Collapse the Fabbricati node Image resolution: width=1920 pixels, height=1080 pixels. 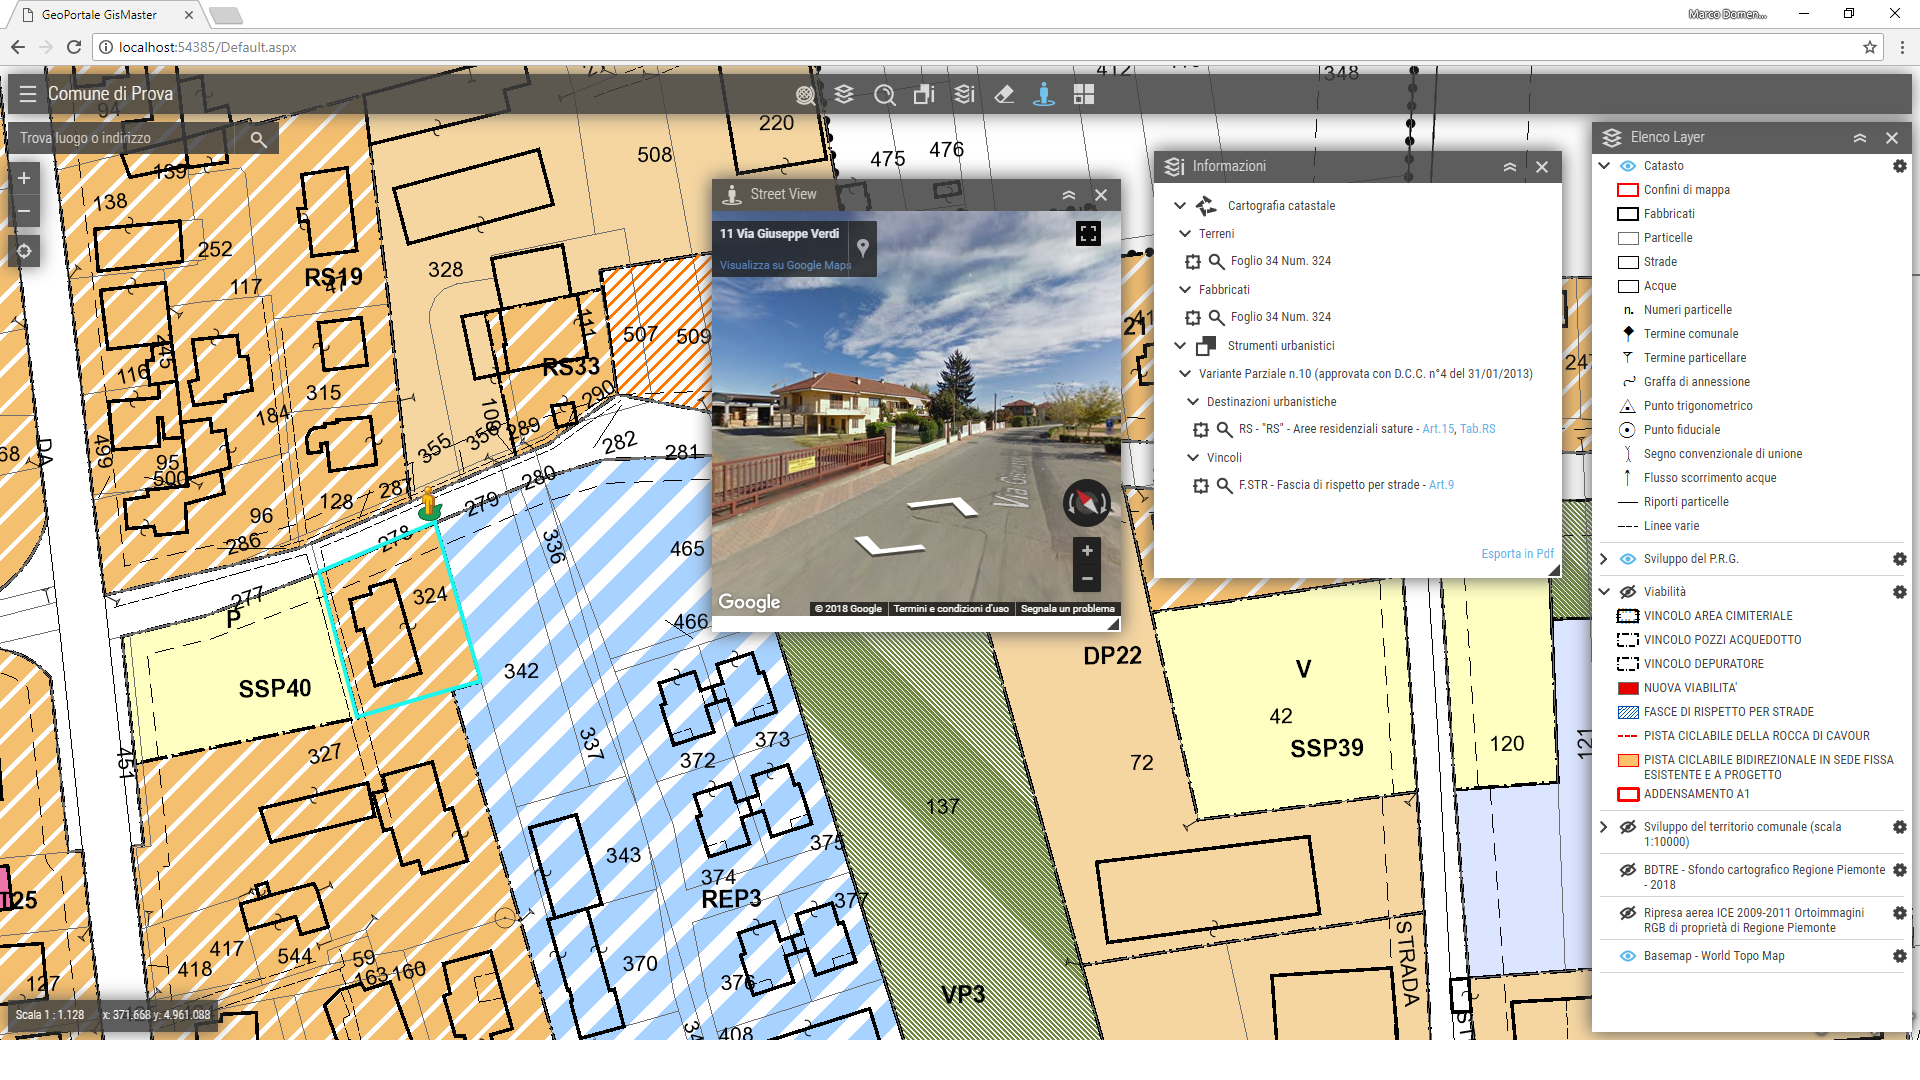1185,290
